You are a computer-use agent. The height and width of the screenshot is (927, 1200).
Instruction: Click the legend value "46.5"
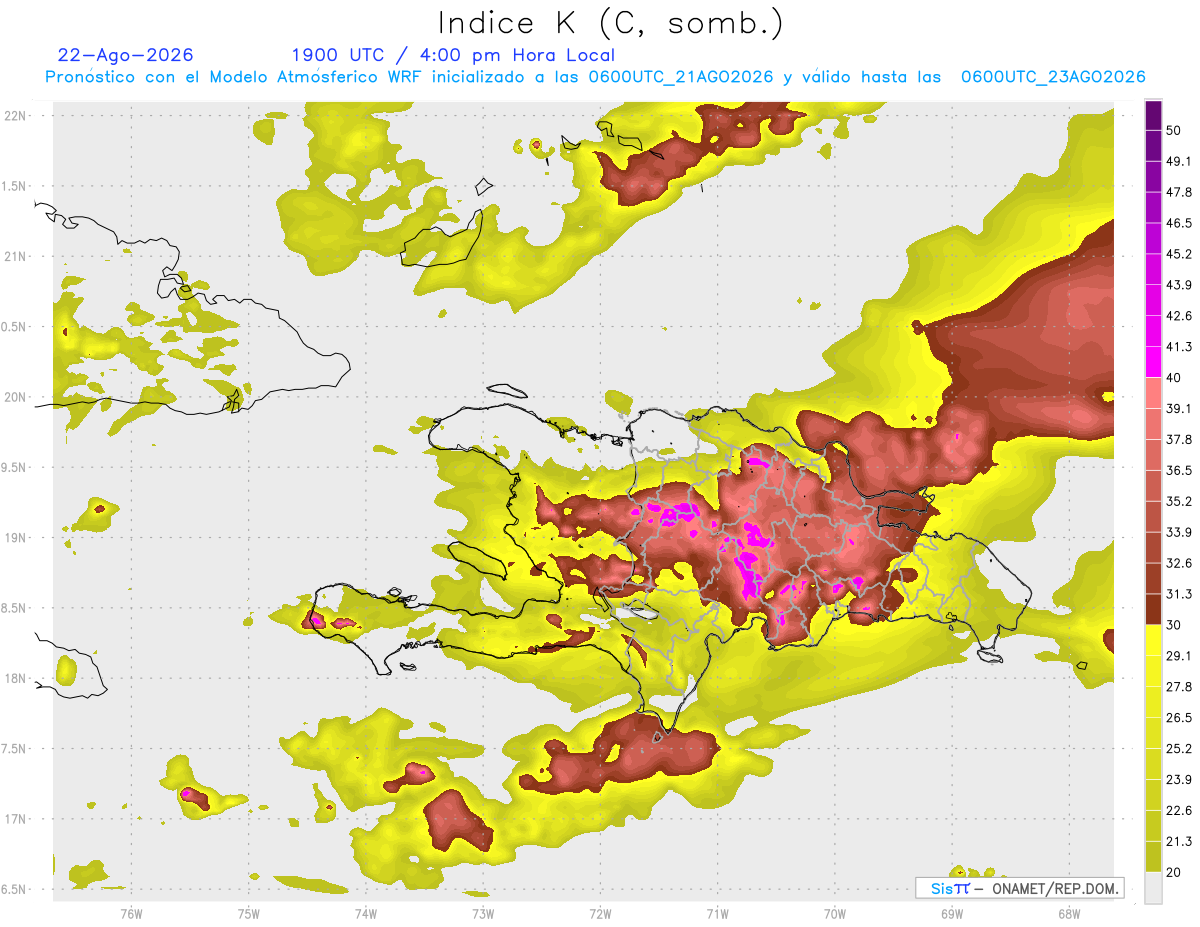click(1179, 223)
